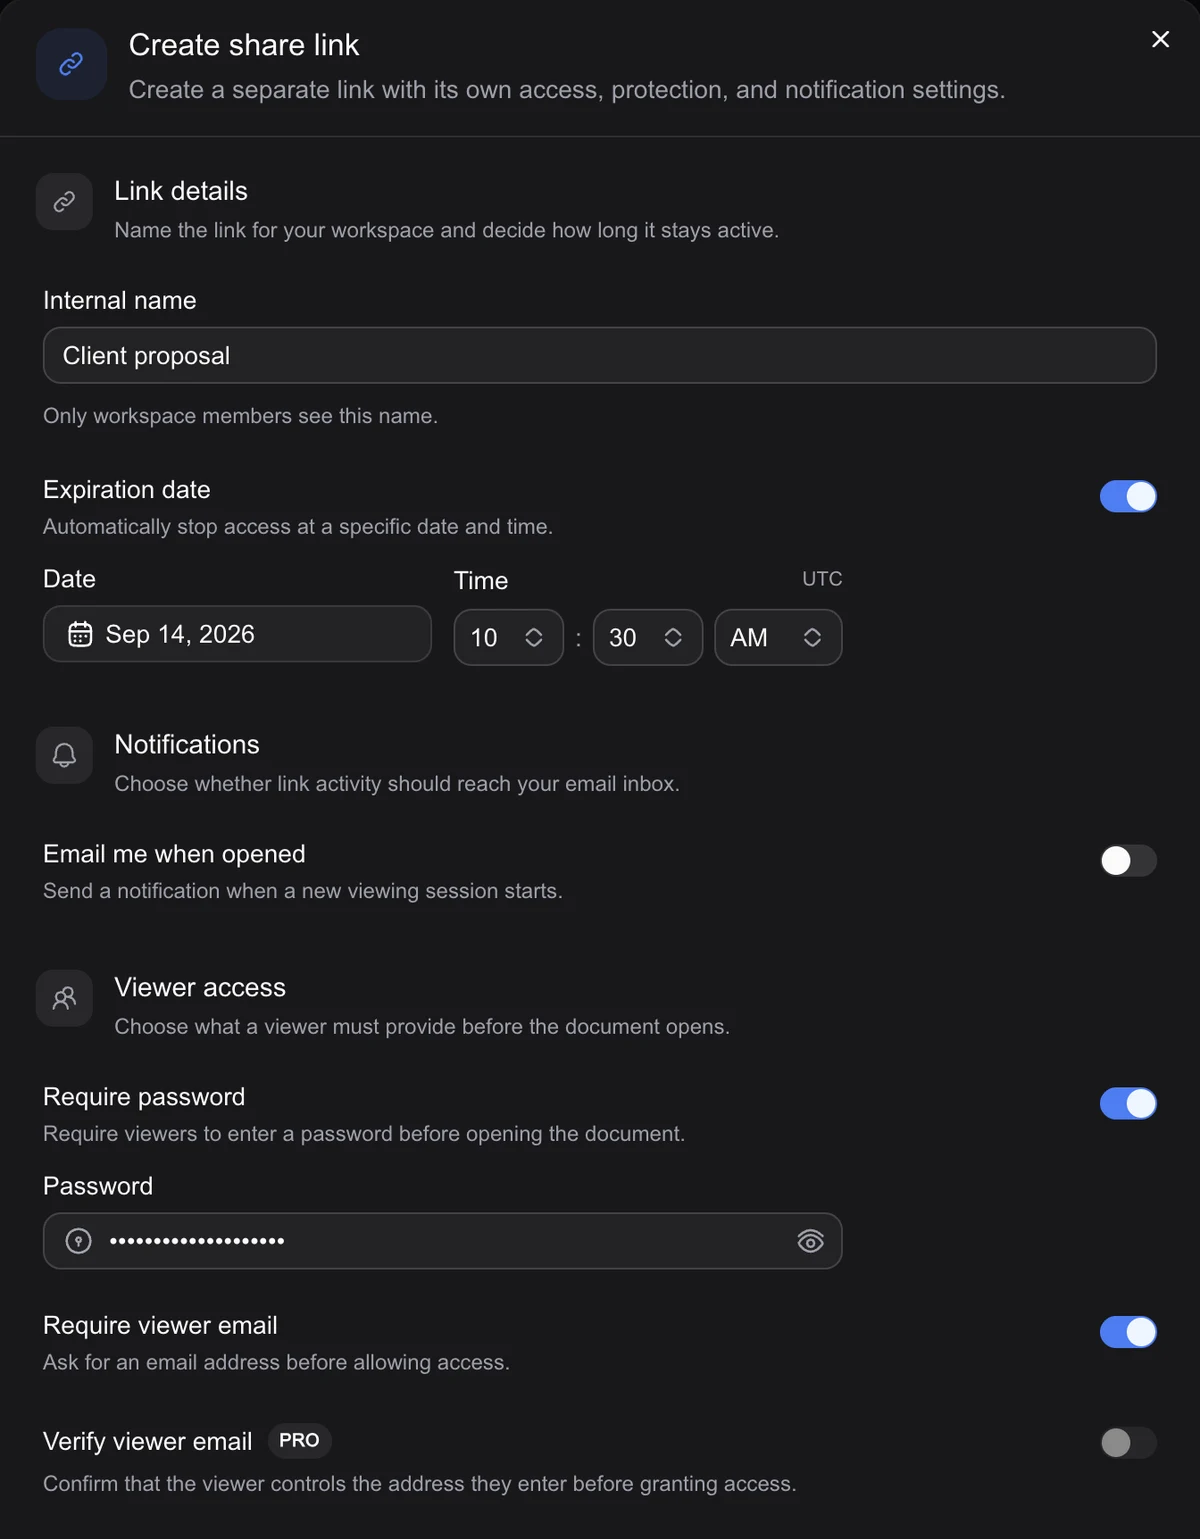Show password with the eye icon
The width and height of the screenshot is (1200, 1539).
click(x=810, y=1241)
